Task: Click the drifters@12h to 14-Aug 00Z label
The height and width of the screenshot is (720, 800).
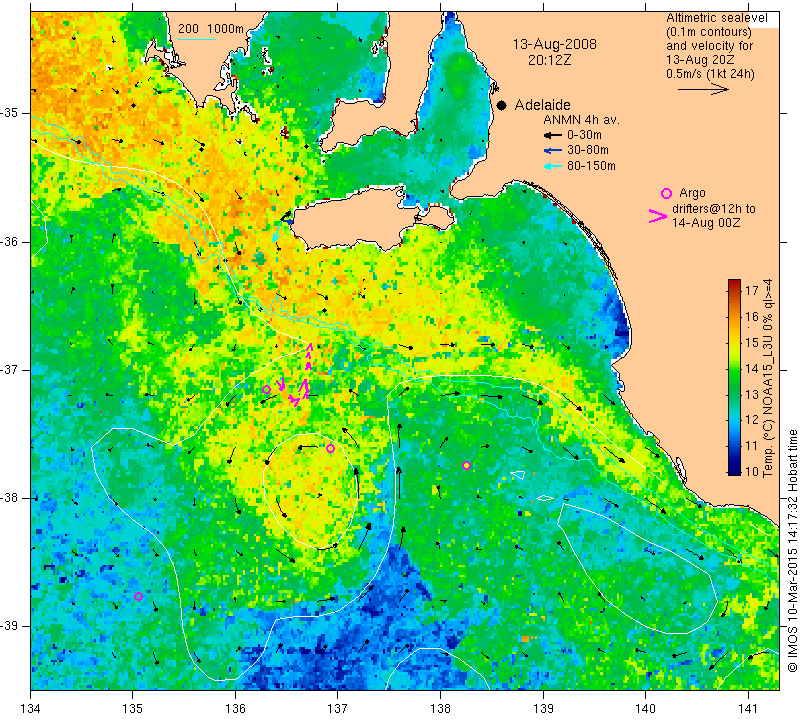Action: (x=713, y=216)
